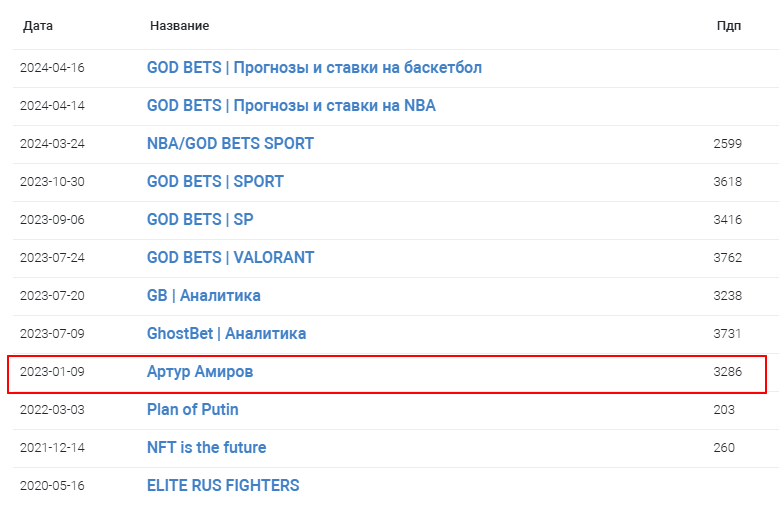The height and width of the screenshot is (519, 784).
Task: Click GB | Аналитика link
Action: [x=204, y=296]
